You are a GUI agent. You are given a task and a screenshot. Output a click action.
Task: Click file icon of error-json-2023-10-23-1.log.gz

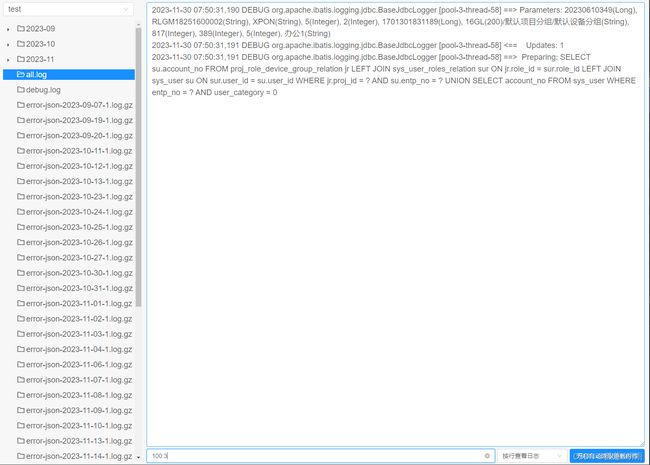[21, 196]
